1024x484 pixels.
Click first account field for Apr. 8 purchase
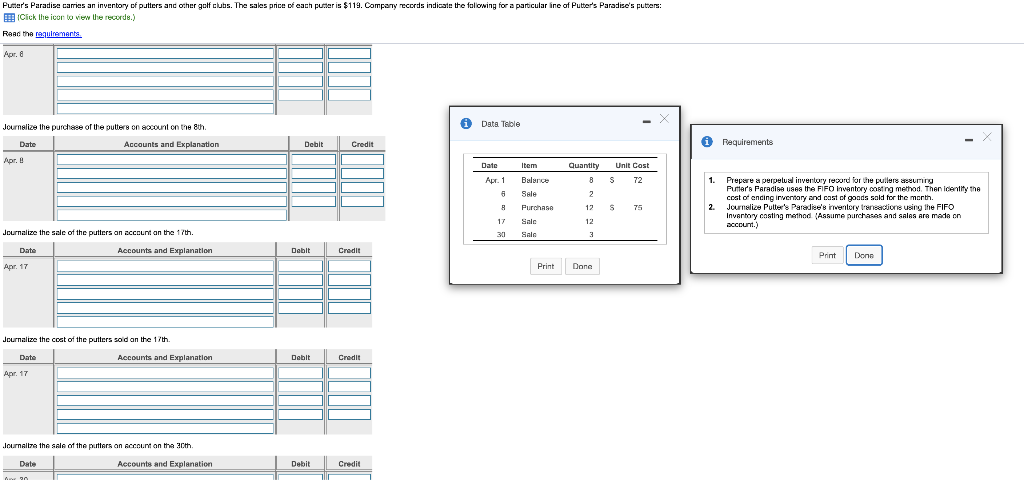coord(172,159)
